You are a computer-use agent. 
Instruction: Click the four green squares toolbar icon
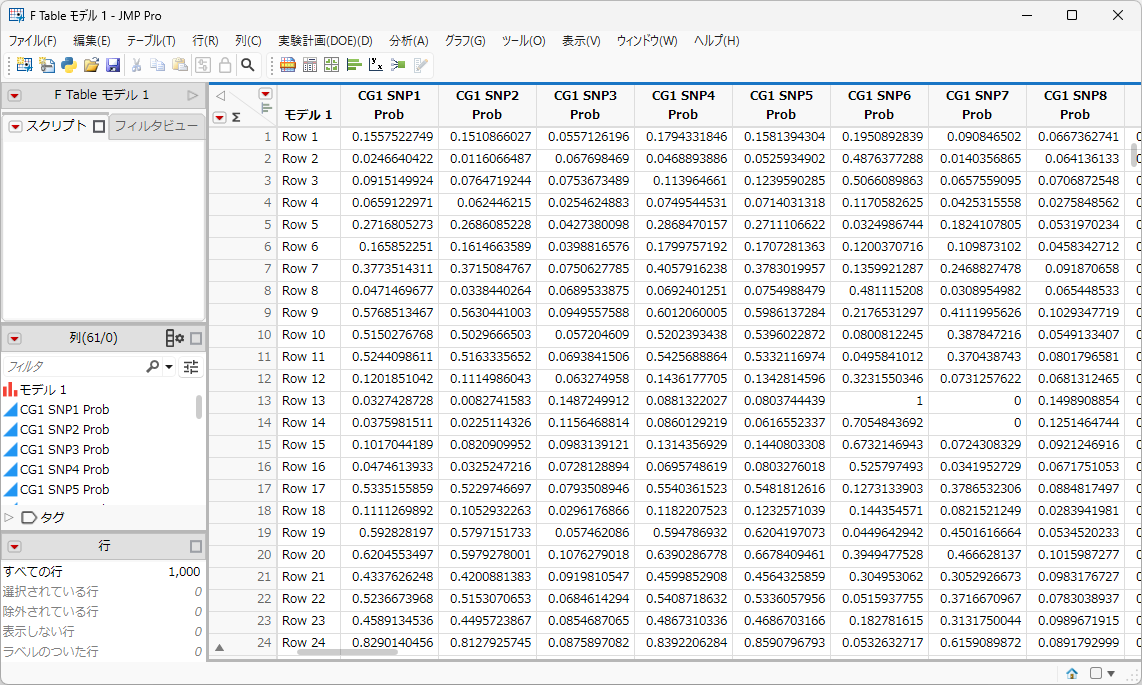pos(331,66)
